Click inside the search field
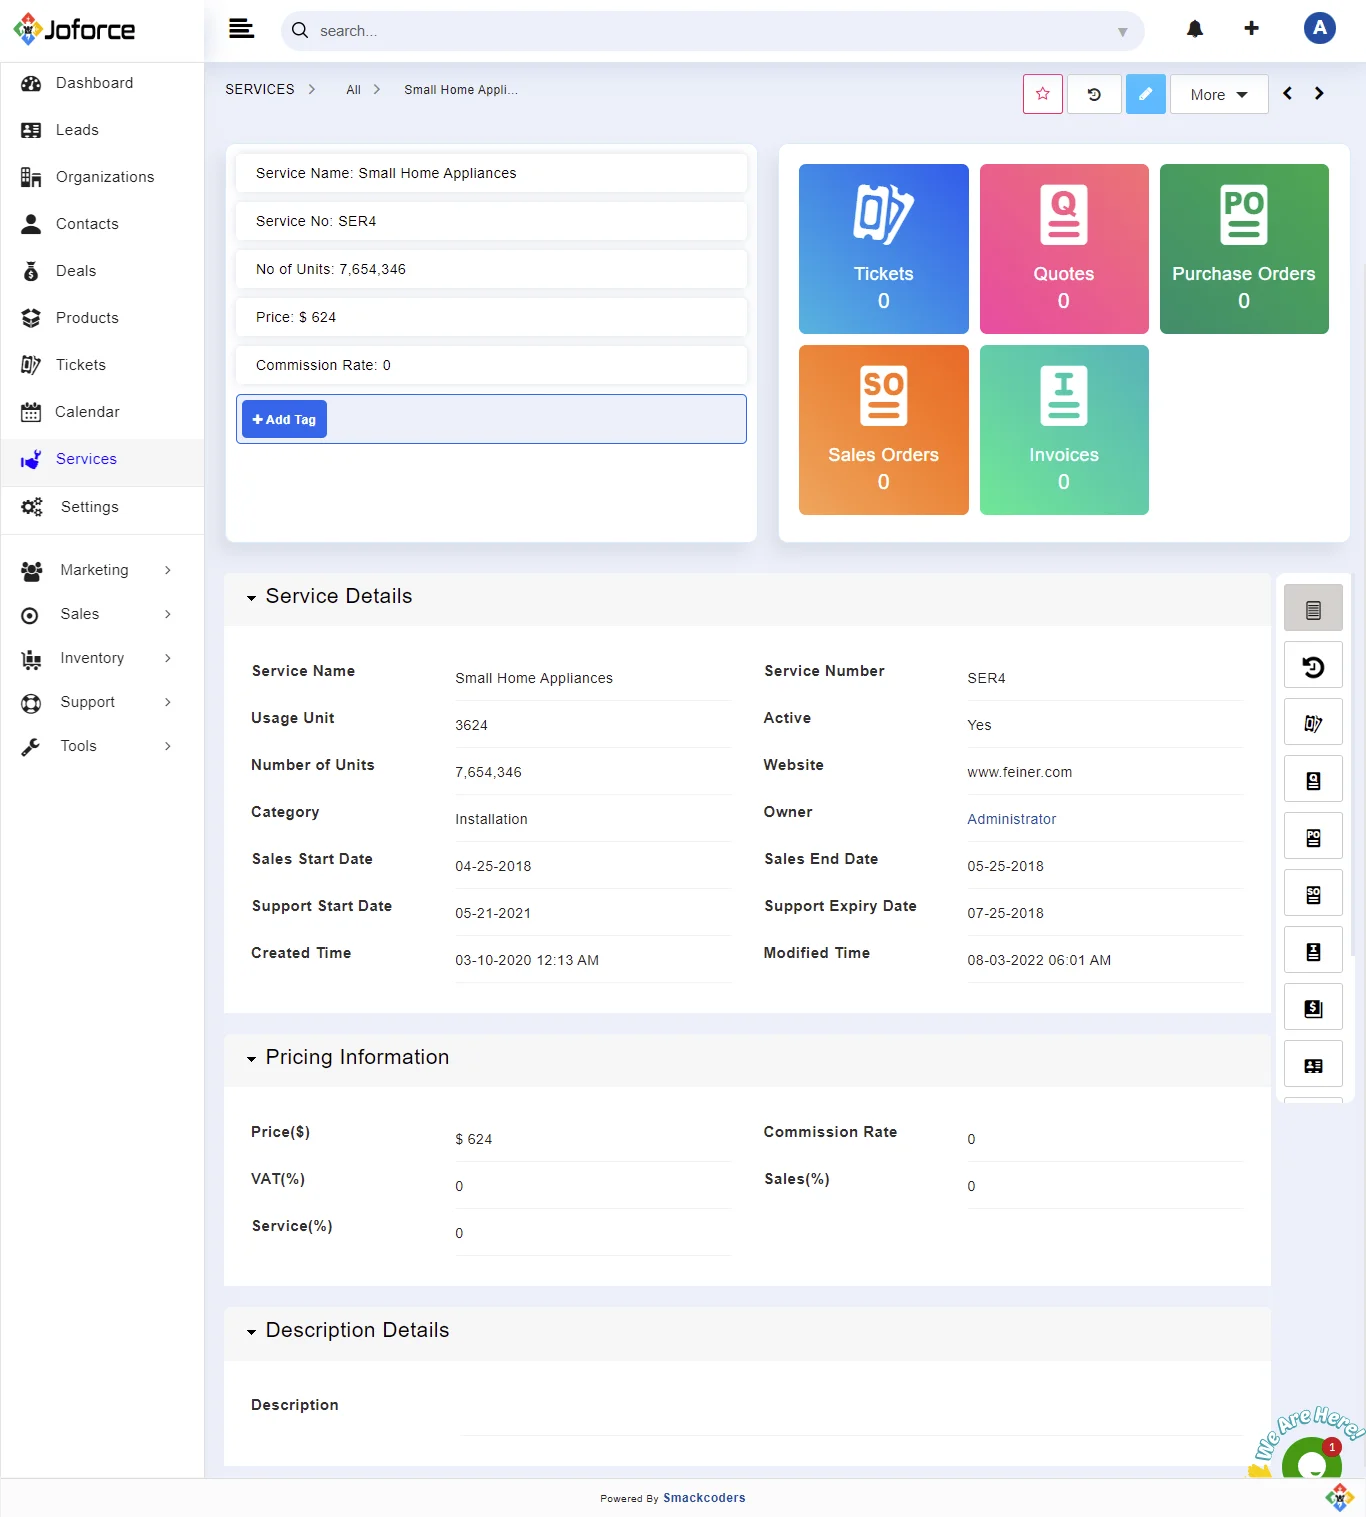 [700, 31]
